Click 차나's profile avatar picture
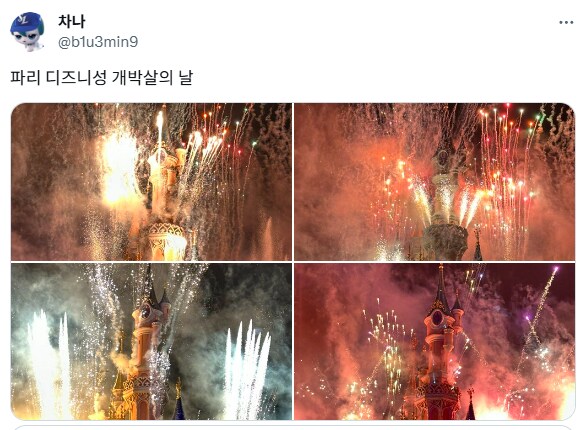 [x=27, y=32]
